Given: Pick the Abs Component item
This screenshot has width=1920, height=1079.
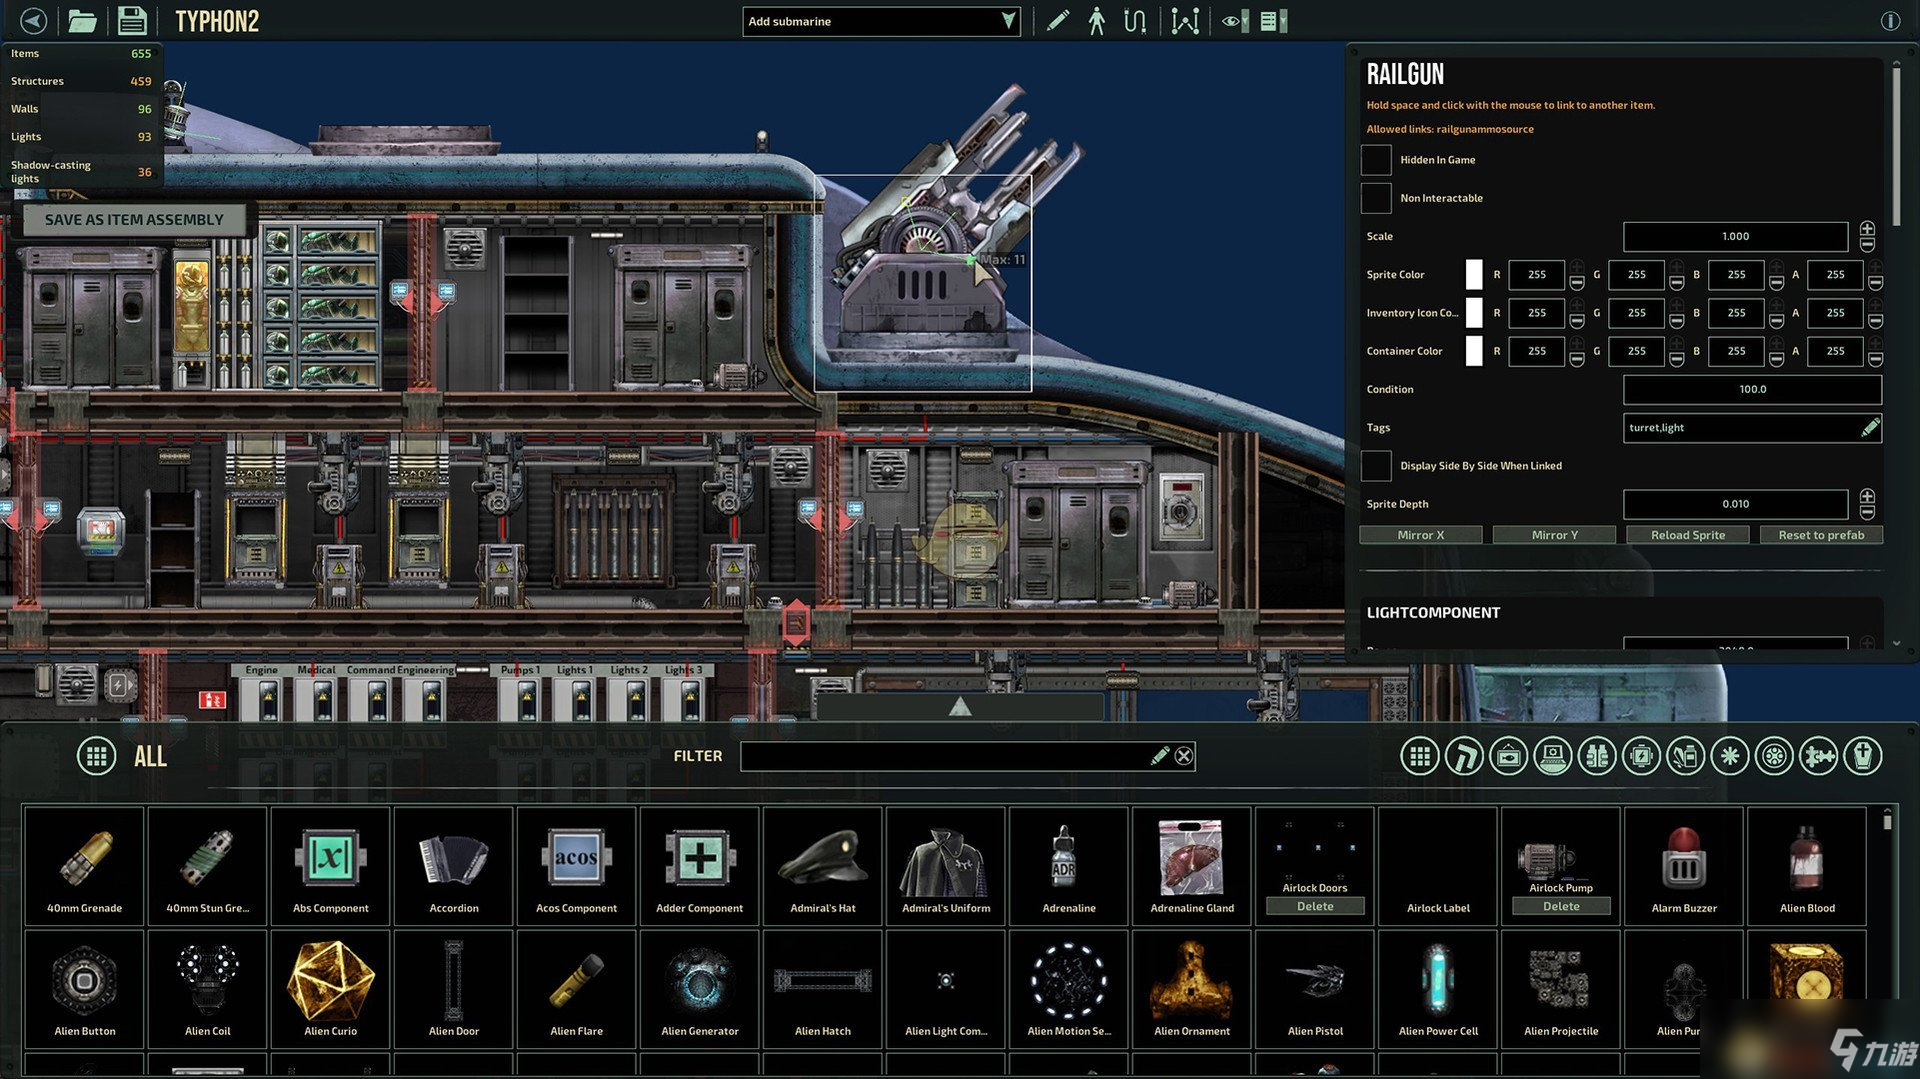Looking at the screenshot, I should click(331, 866).
